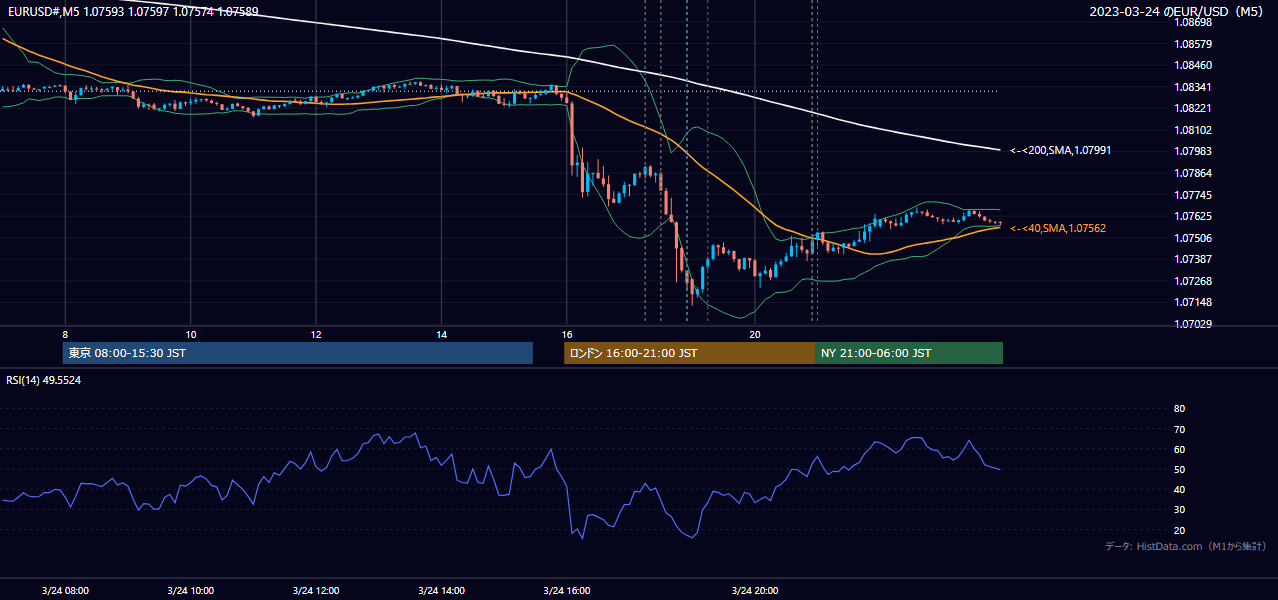Screen dimensions: 1278x600
Task: Click the 1.07506 price axis value
Action: coord(1193,238)
